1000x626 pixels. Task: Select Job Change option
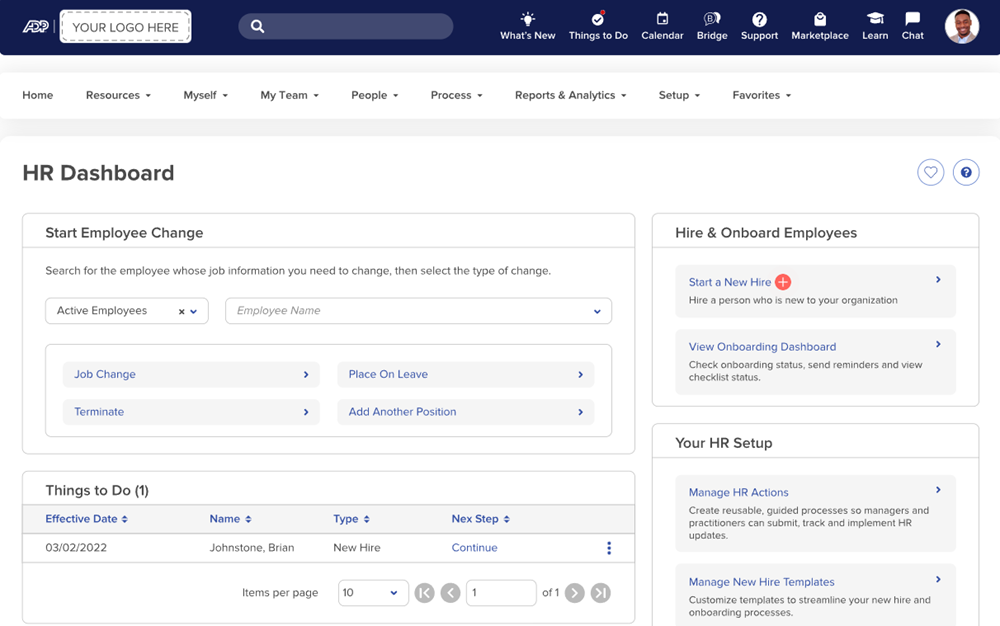click(x=191, y=374)
